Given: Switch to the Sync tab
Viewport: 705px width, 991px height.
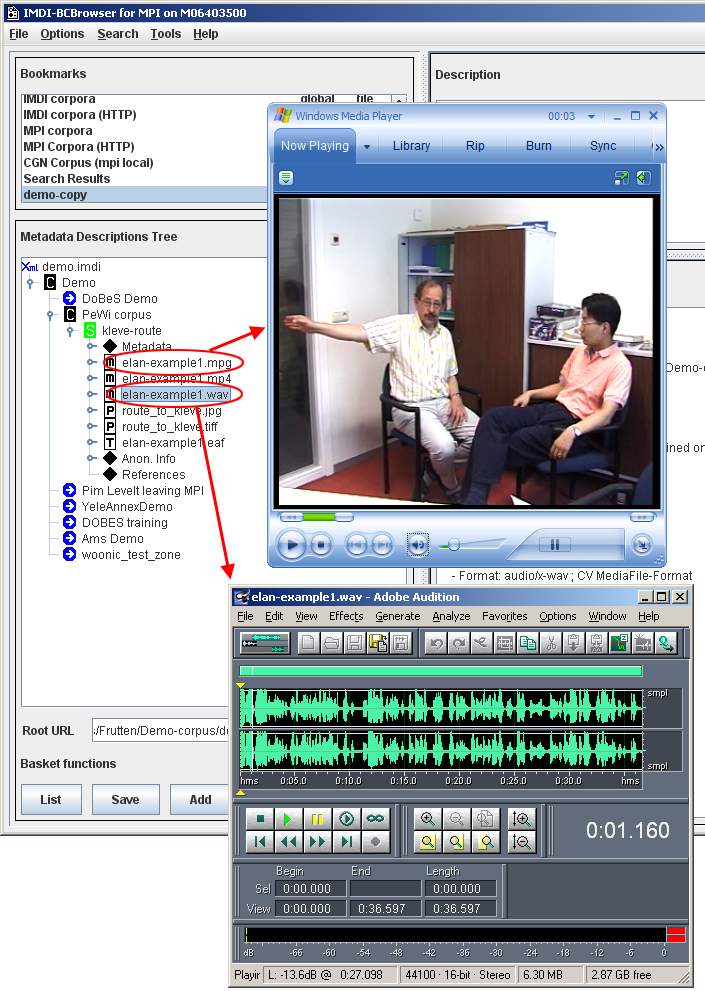Looking at the screenshot, I should (x=603, y=146).
